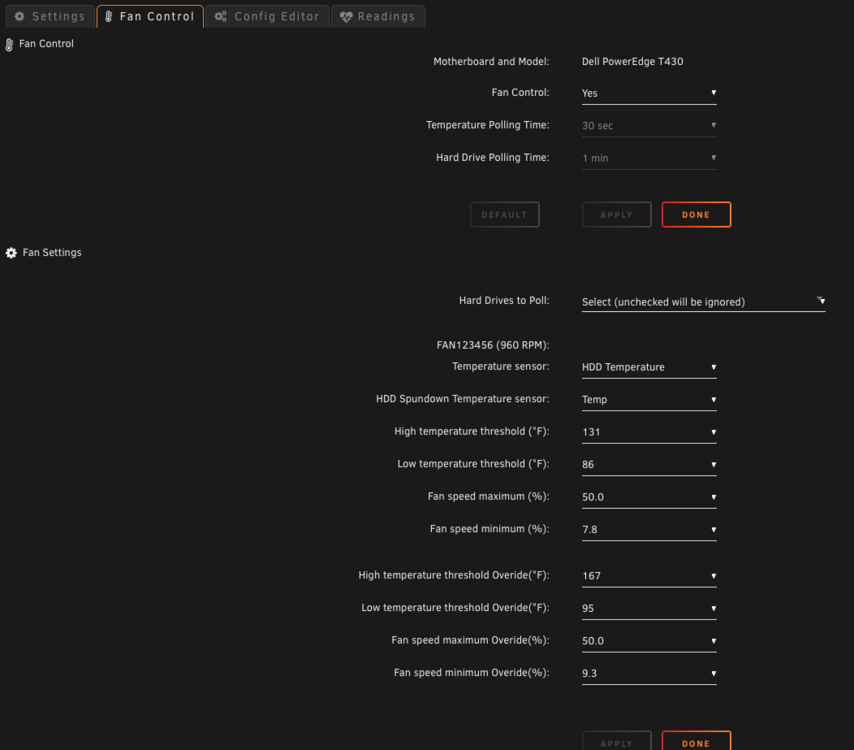Open Hard Drive Polling Time dropdown

tap(649, 158)
